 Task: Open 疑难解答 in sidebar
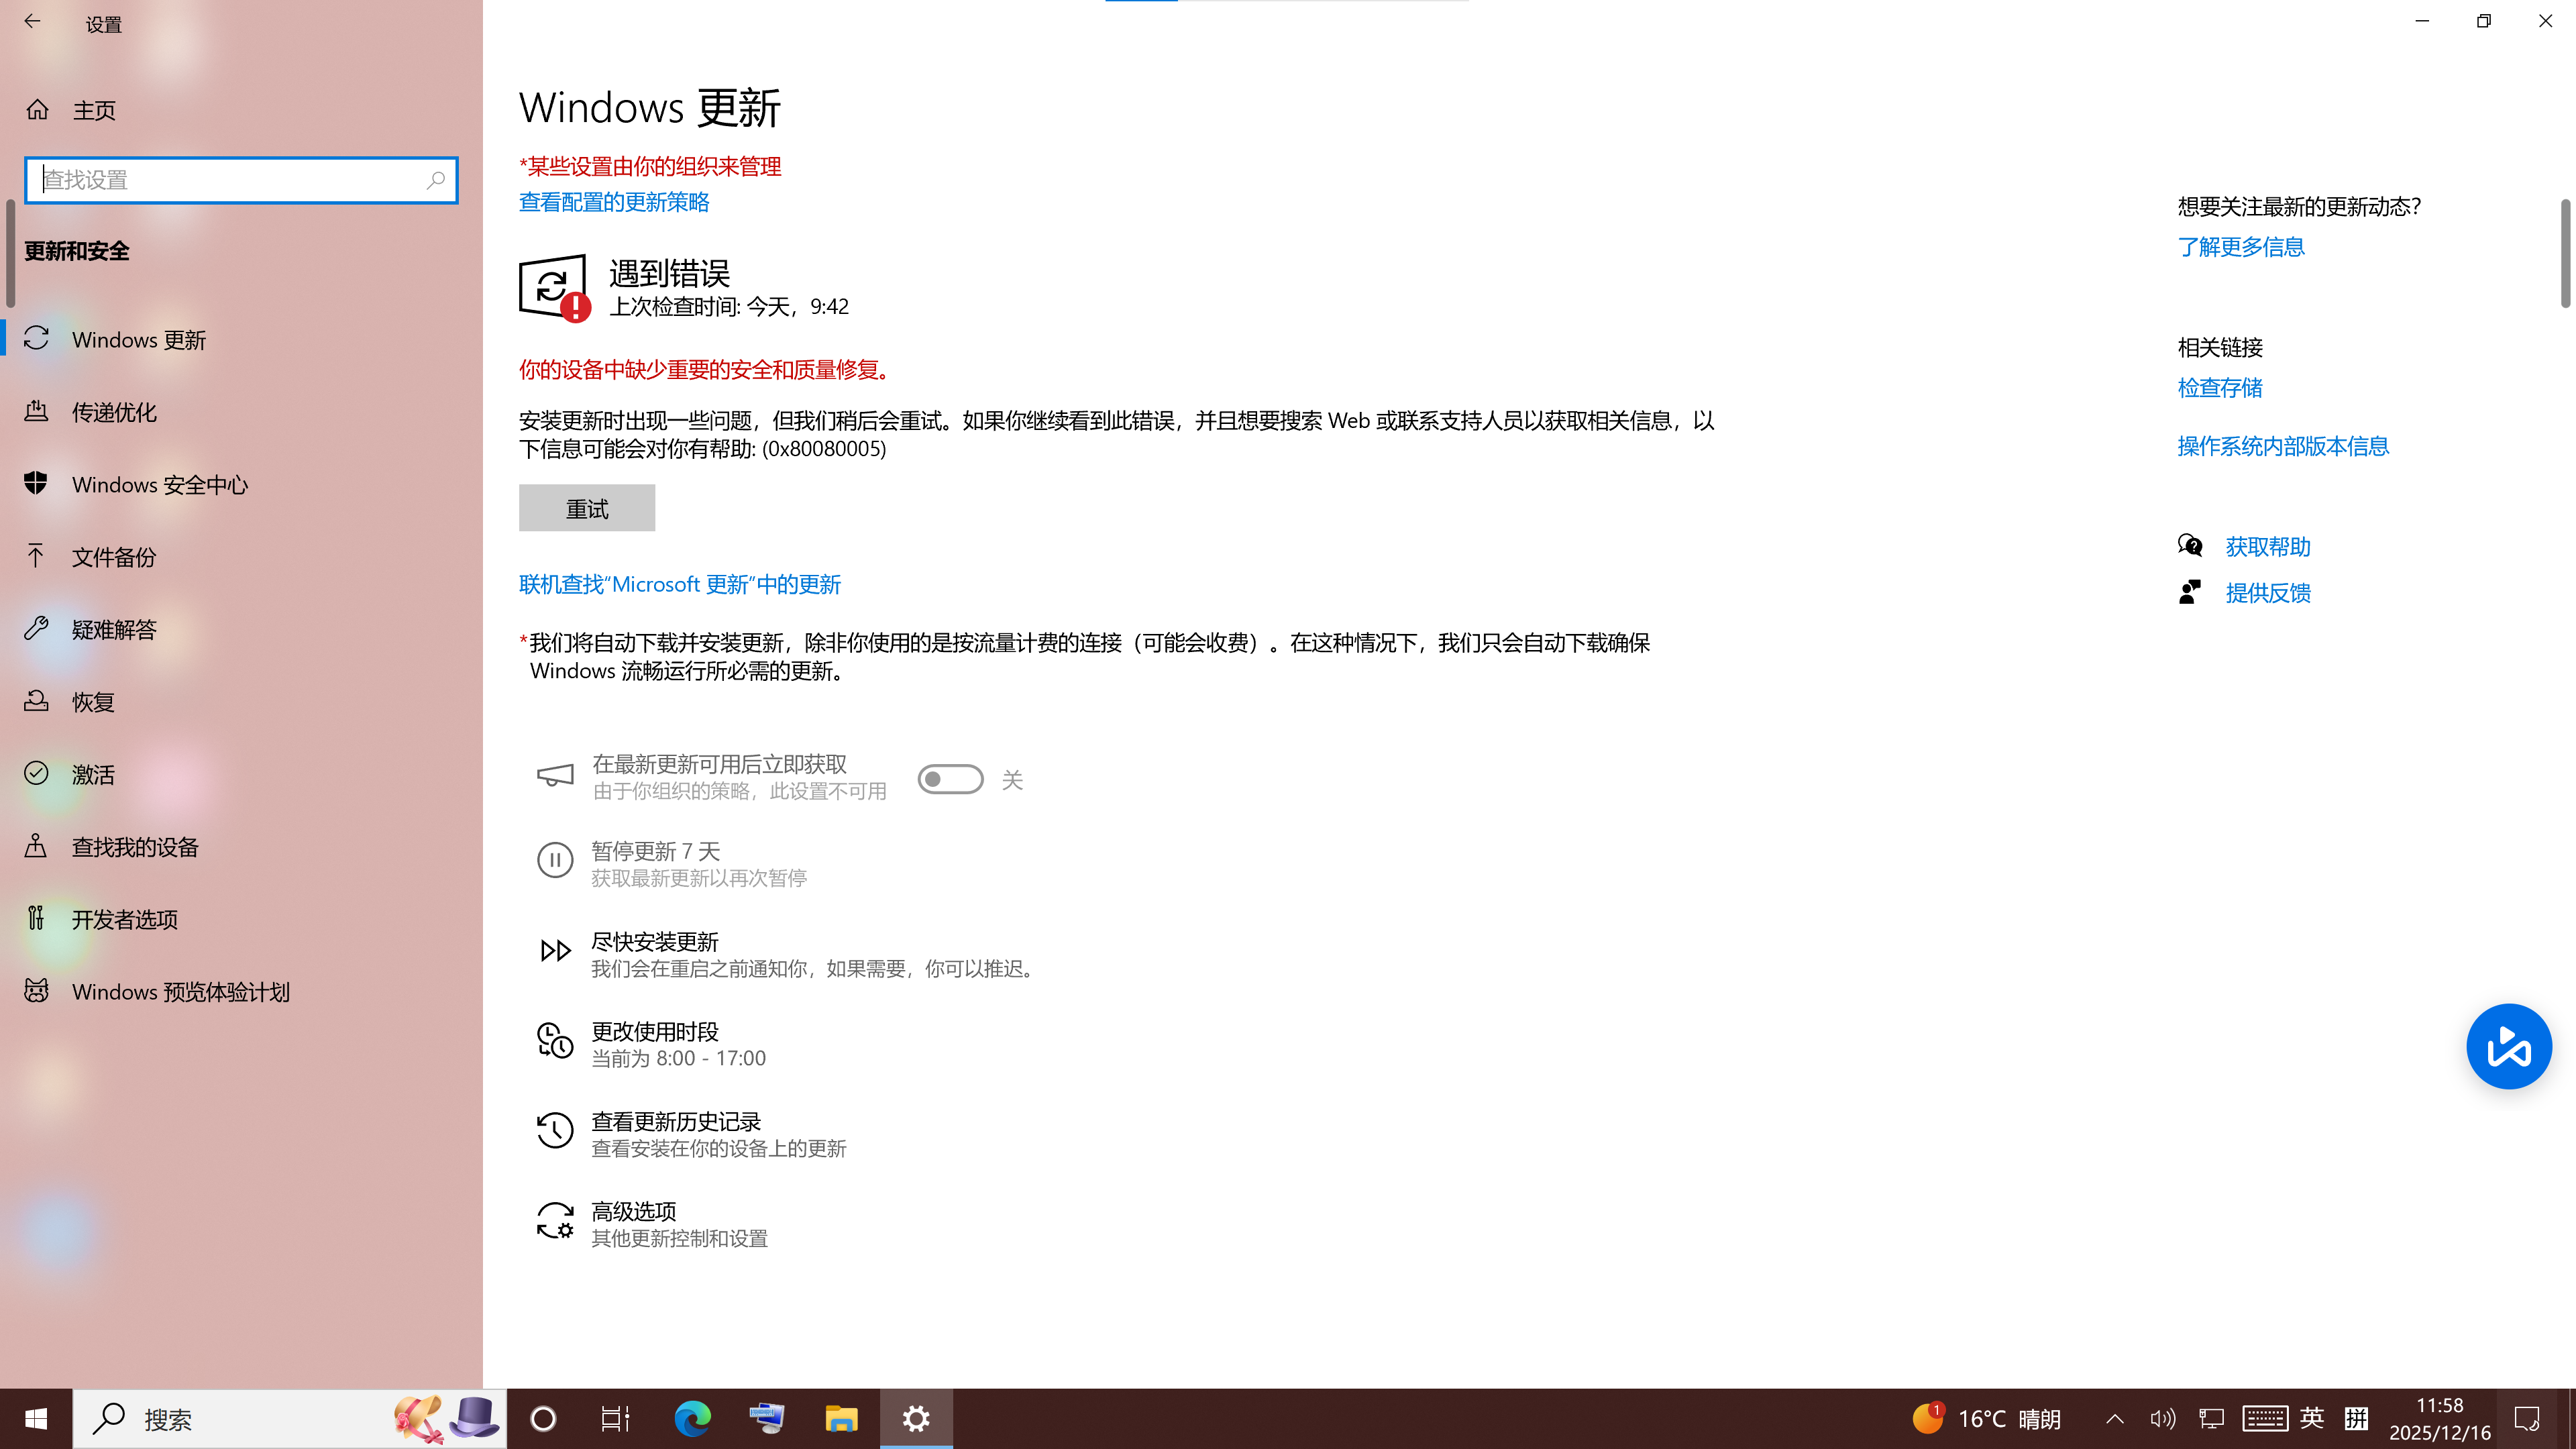coord(241,629)
